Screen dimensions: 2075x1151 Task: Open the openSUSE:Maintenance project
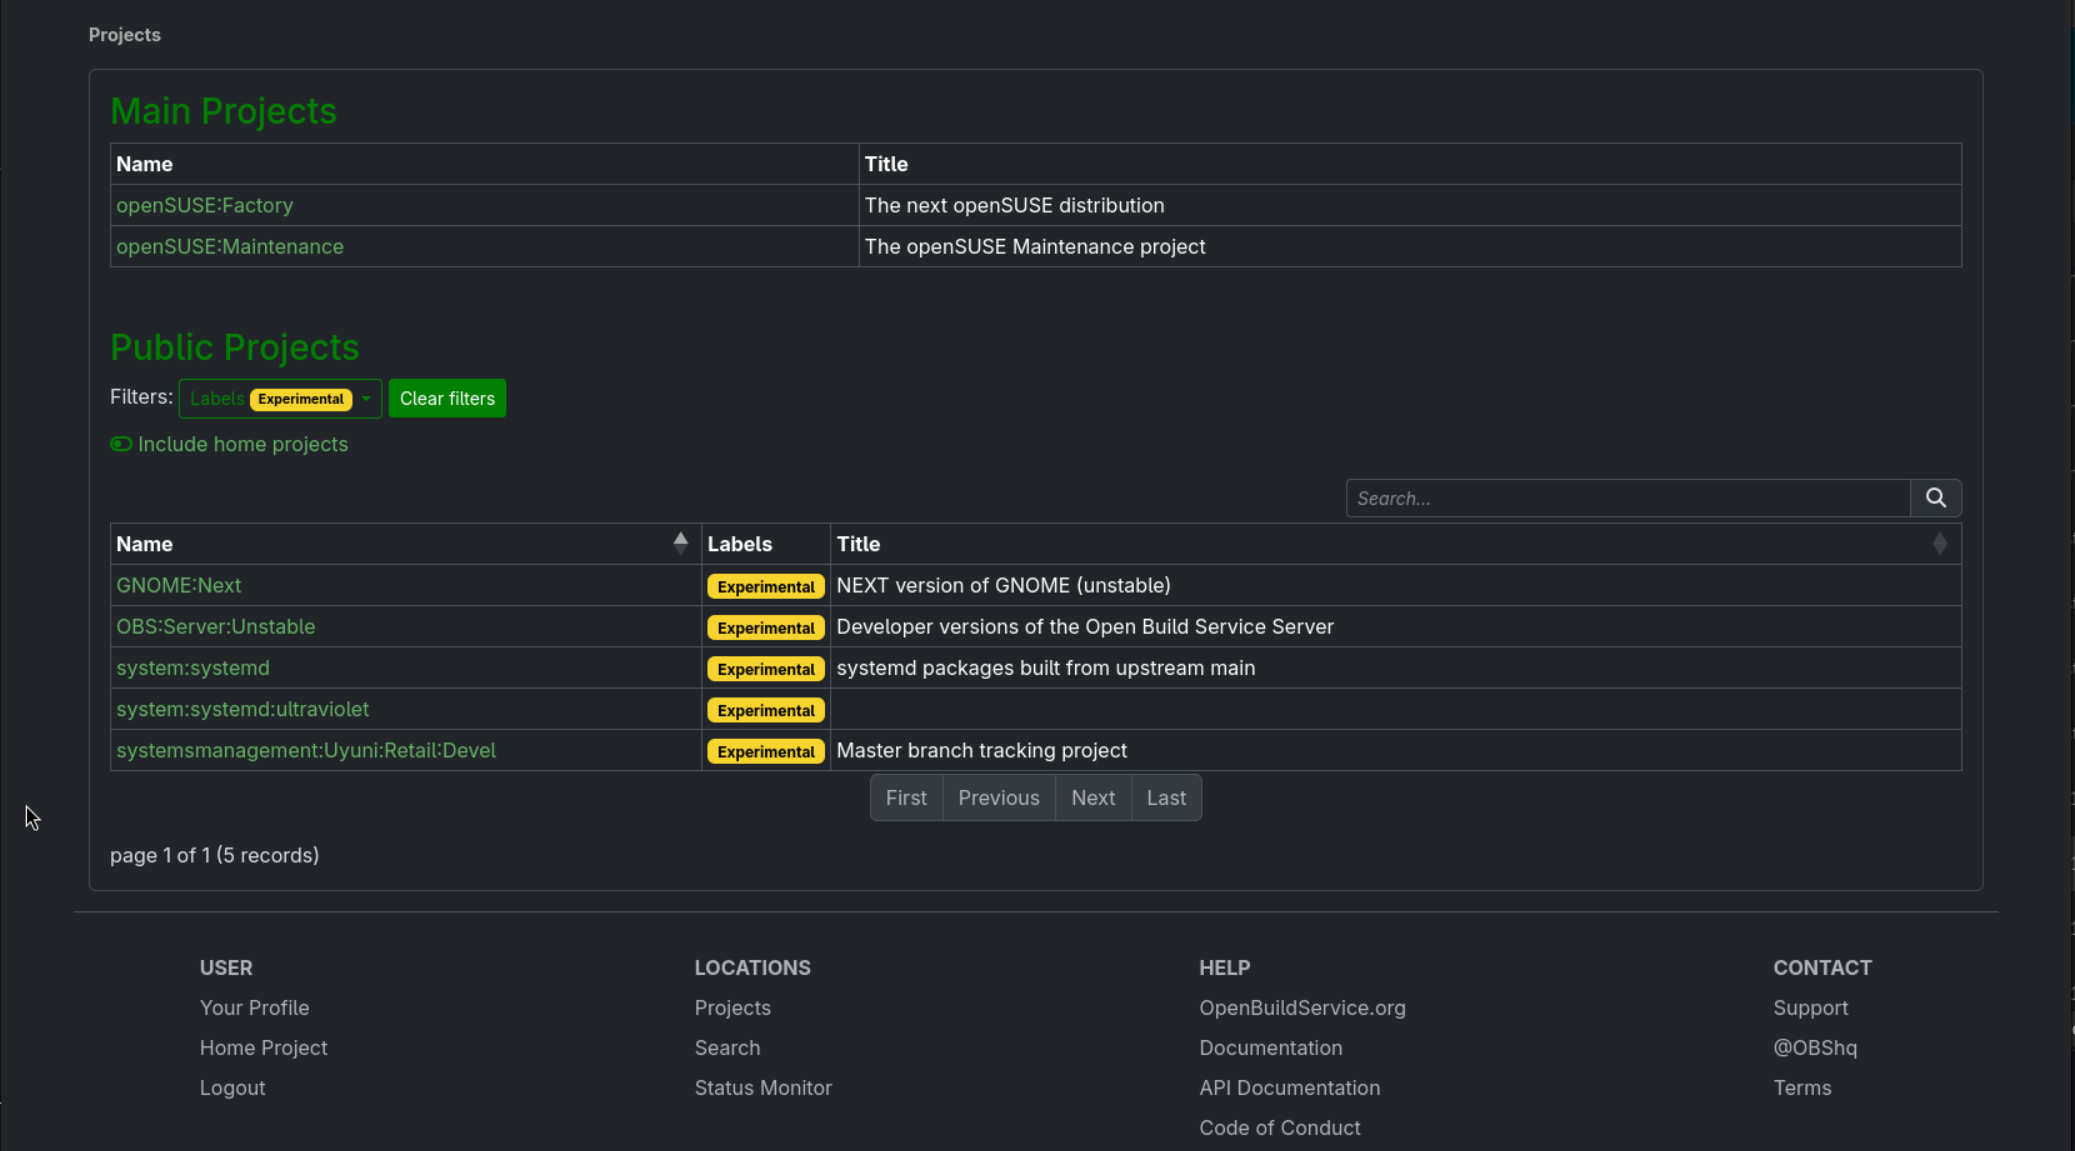[x=230, y=246]
